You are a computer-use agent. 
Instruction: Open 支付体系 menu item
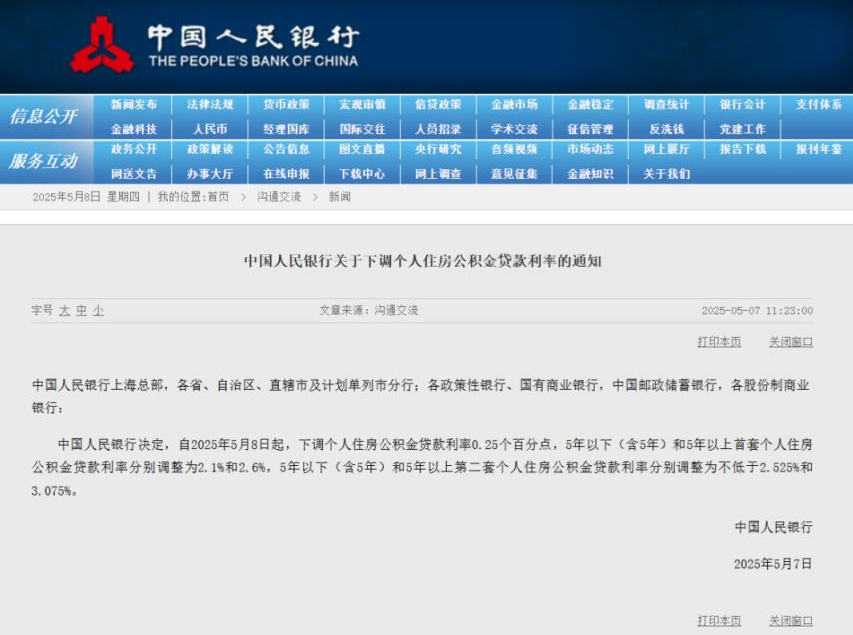(x=819, y=104)
